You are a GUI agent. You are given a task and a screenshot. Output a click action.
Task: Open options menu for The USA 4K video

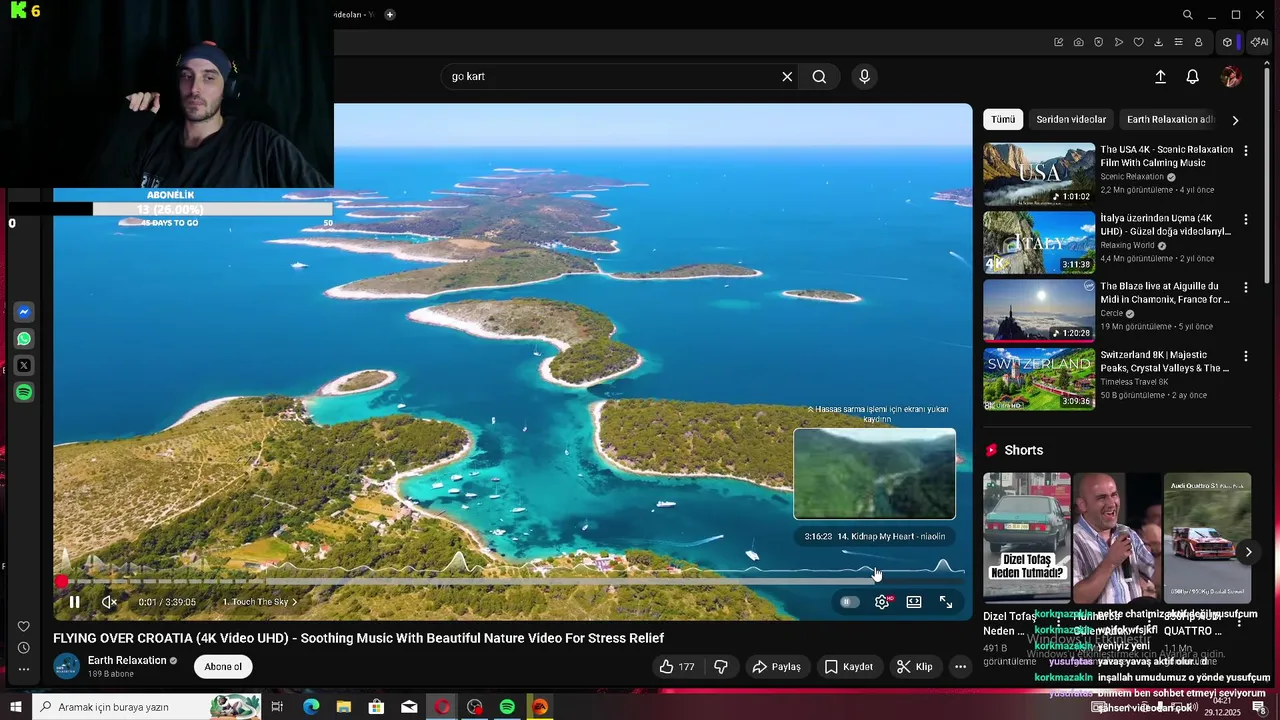point(1245,151)
